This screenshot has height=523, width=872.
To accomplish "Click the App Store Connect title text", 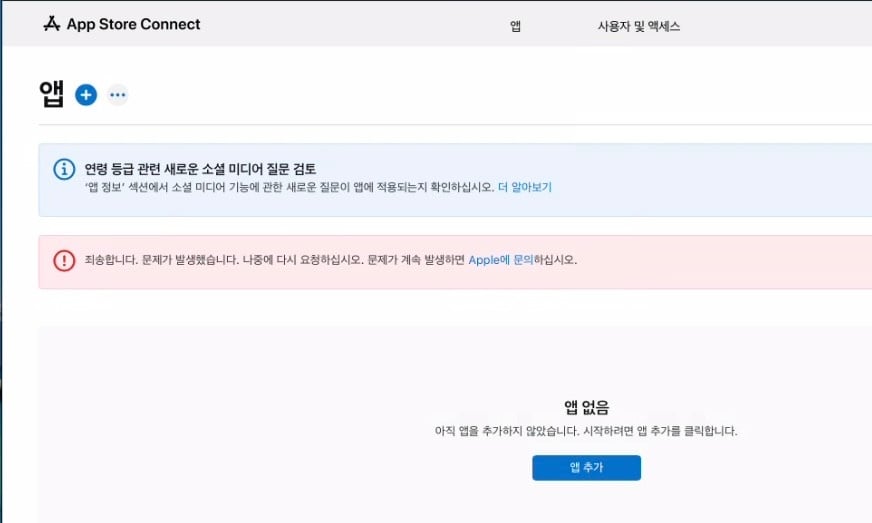I will (x=133, y=24).
